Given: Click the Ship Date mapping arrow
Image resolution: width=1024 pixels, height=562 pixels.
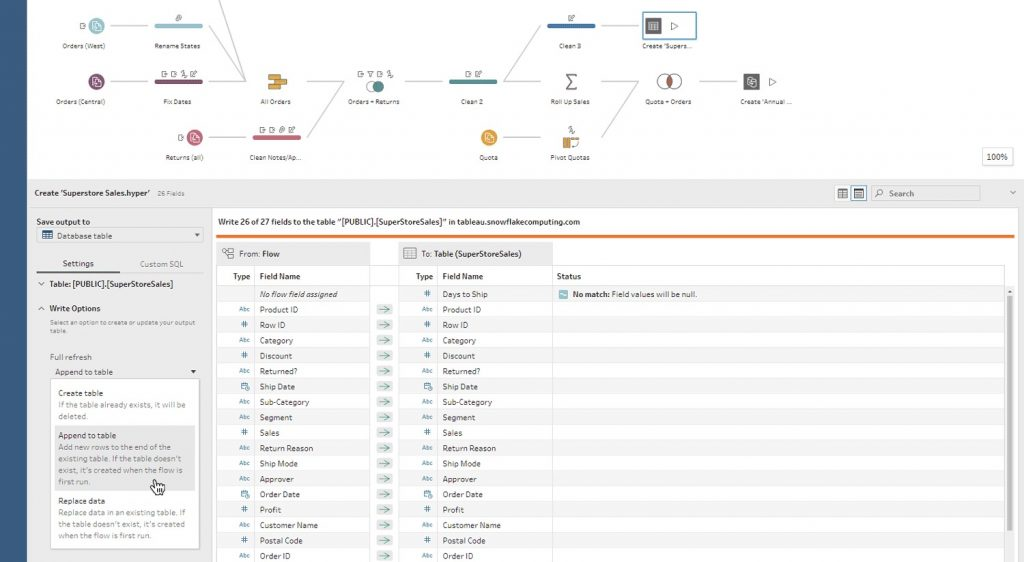Looking at the screenshot, I should click(384, 386).
